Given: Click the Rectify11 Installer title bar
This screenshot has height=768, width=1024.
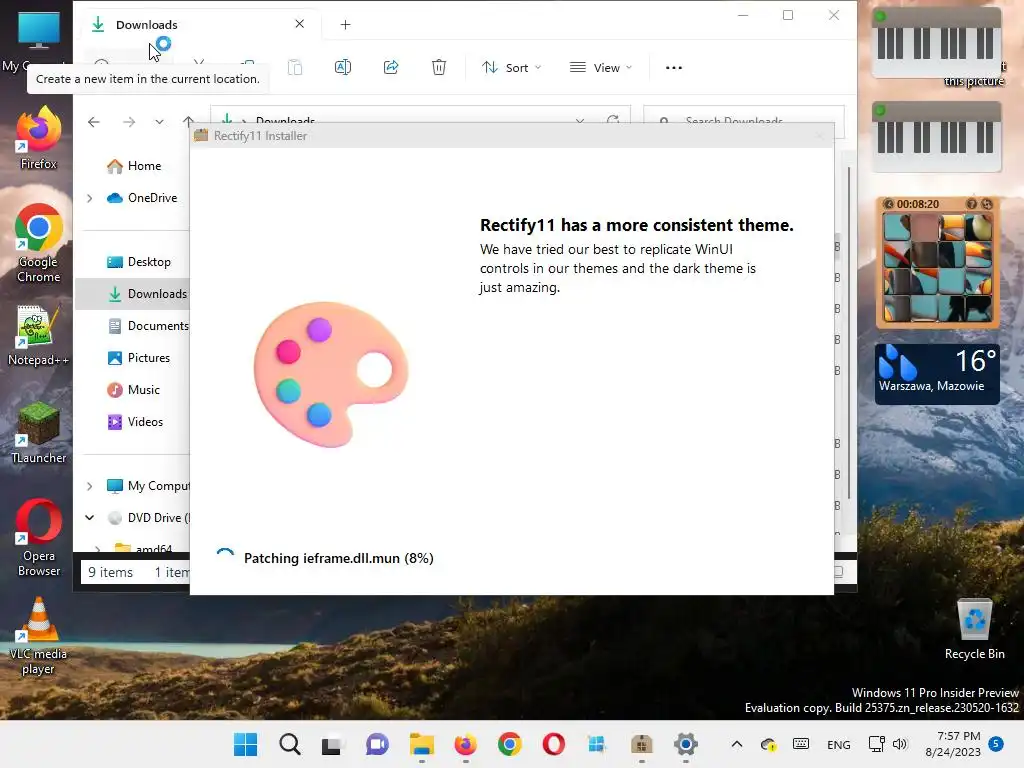Looking at the screenshot, I should tap(511, 136).
